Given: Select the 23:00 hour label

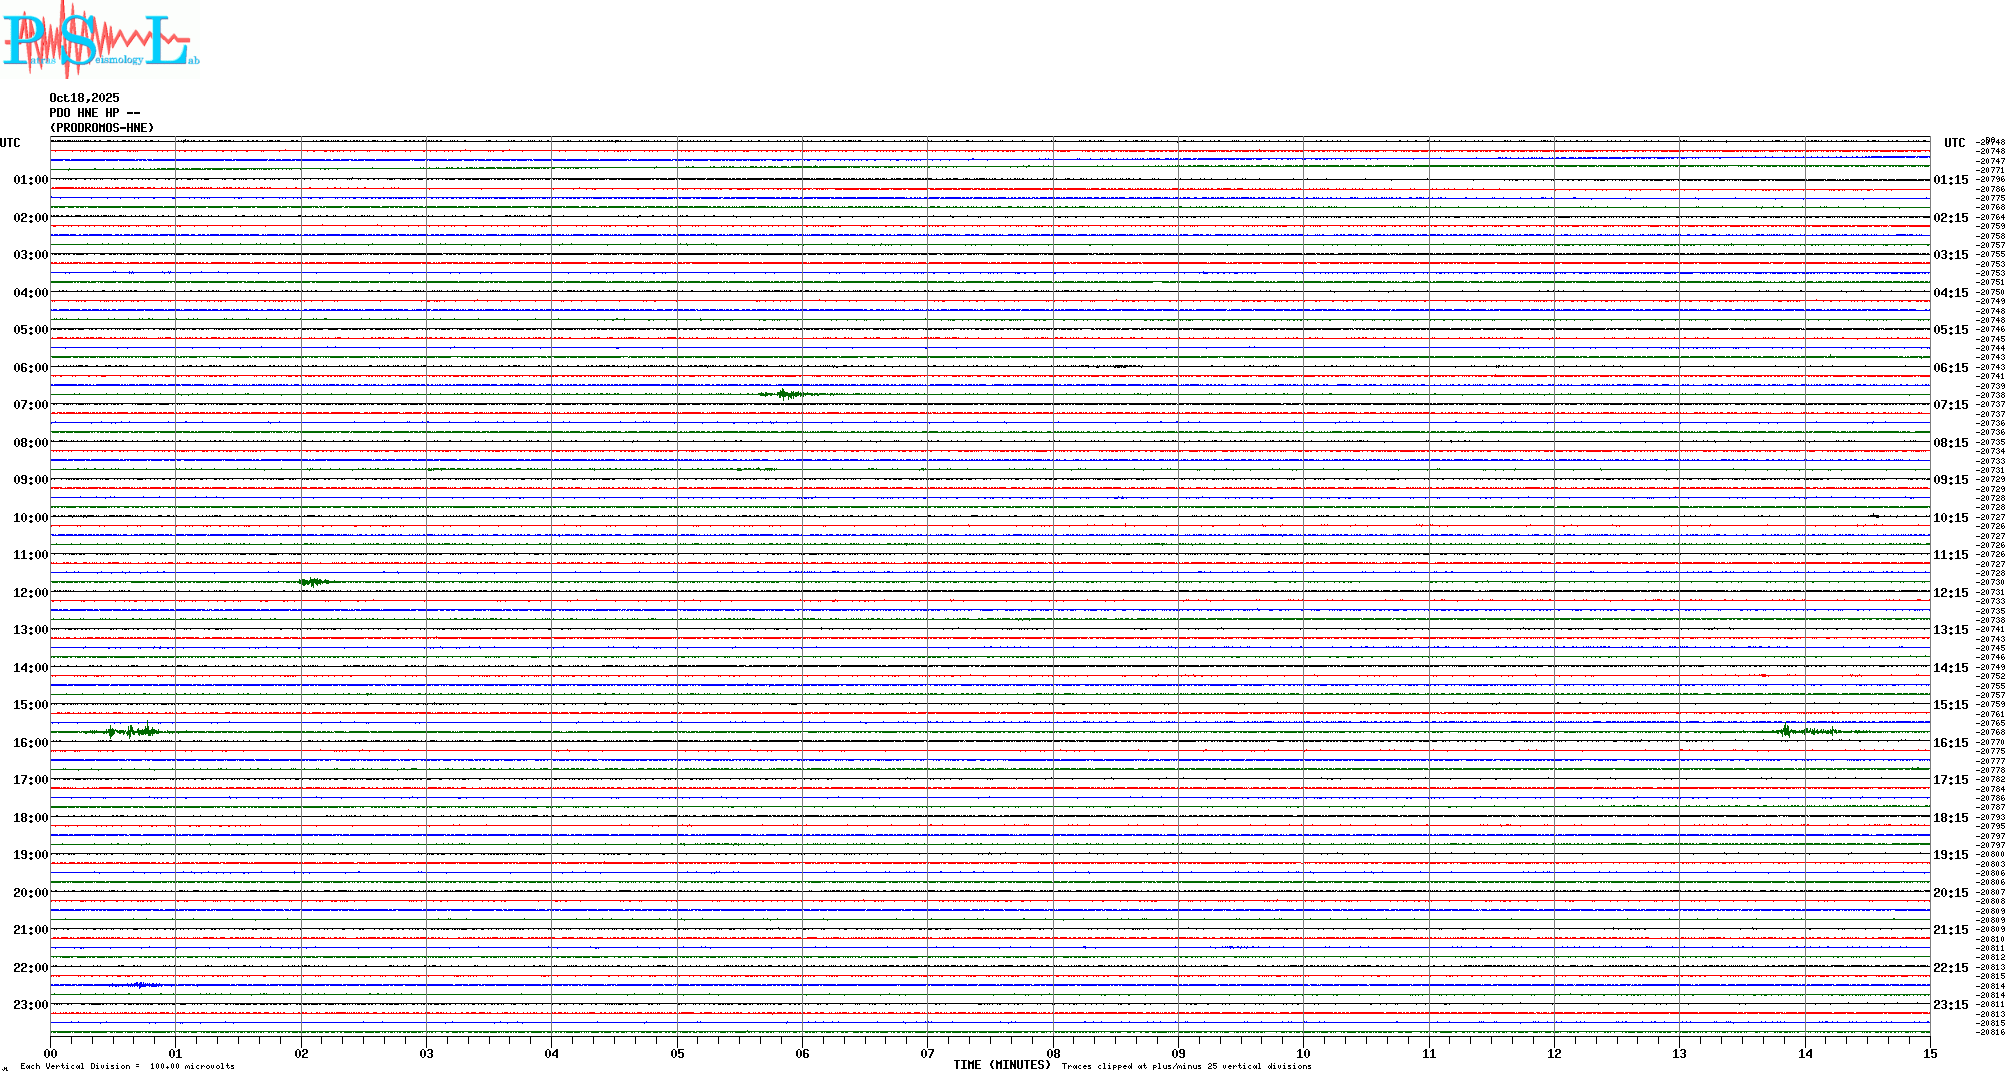Looking at the screenshot, I should point(30,1005).
